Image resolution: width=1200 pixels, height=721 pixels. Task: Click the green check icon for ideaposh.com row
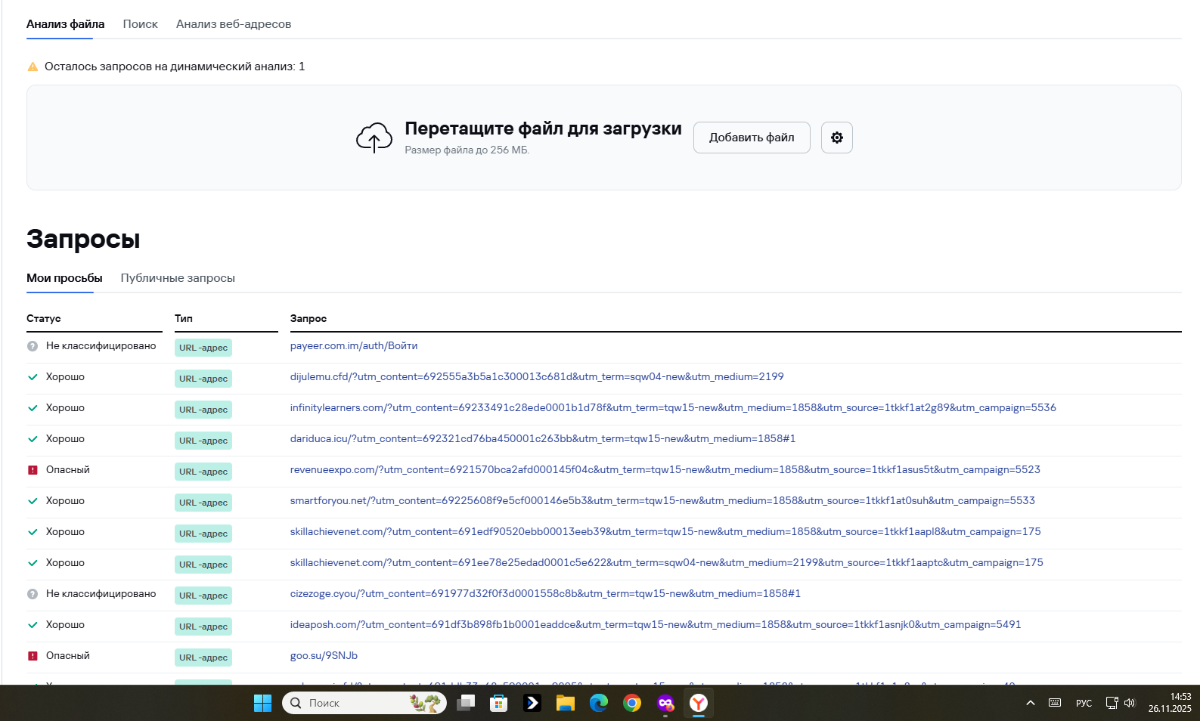point(33,625)
